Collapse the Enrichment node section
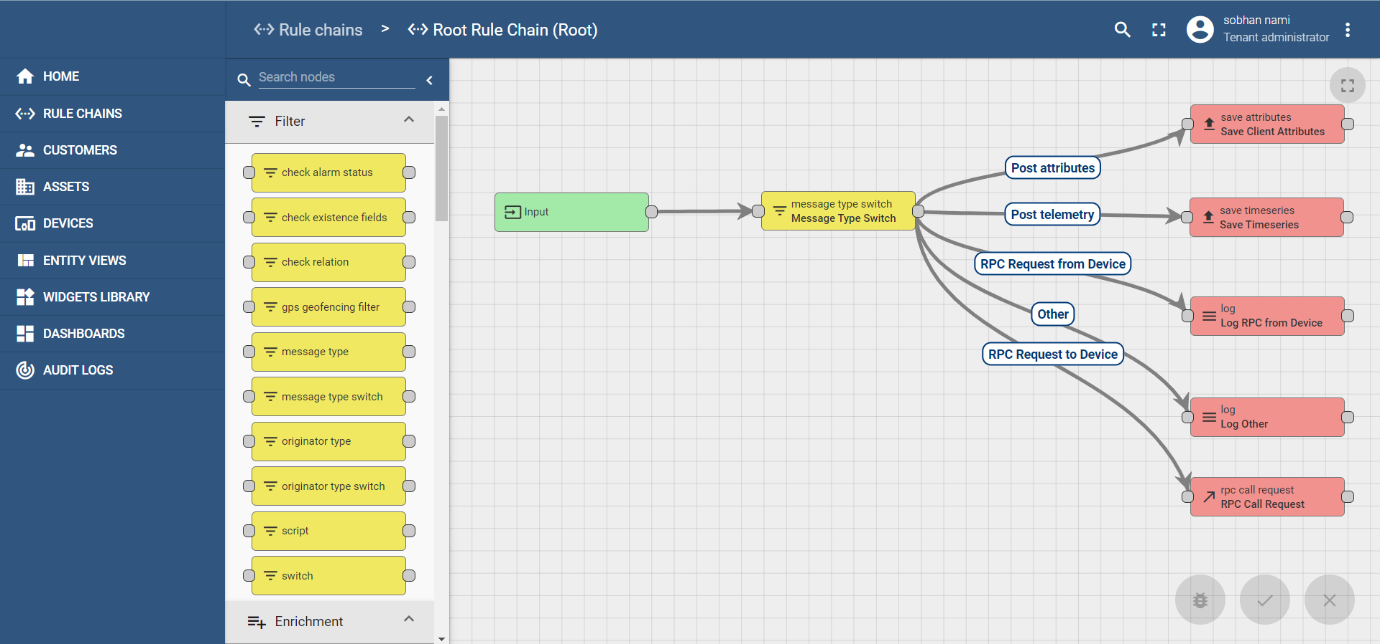 pyautogui.click(x=408, y=620)
